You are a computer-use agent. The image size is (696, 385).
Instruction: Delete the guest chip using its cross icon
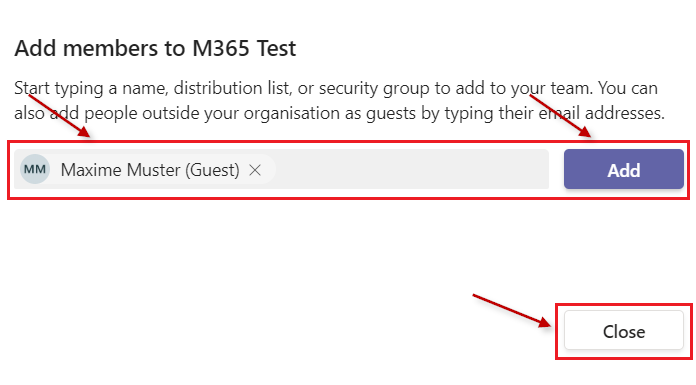tap(255, 170)
